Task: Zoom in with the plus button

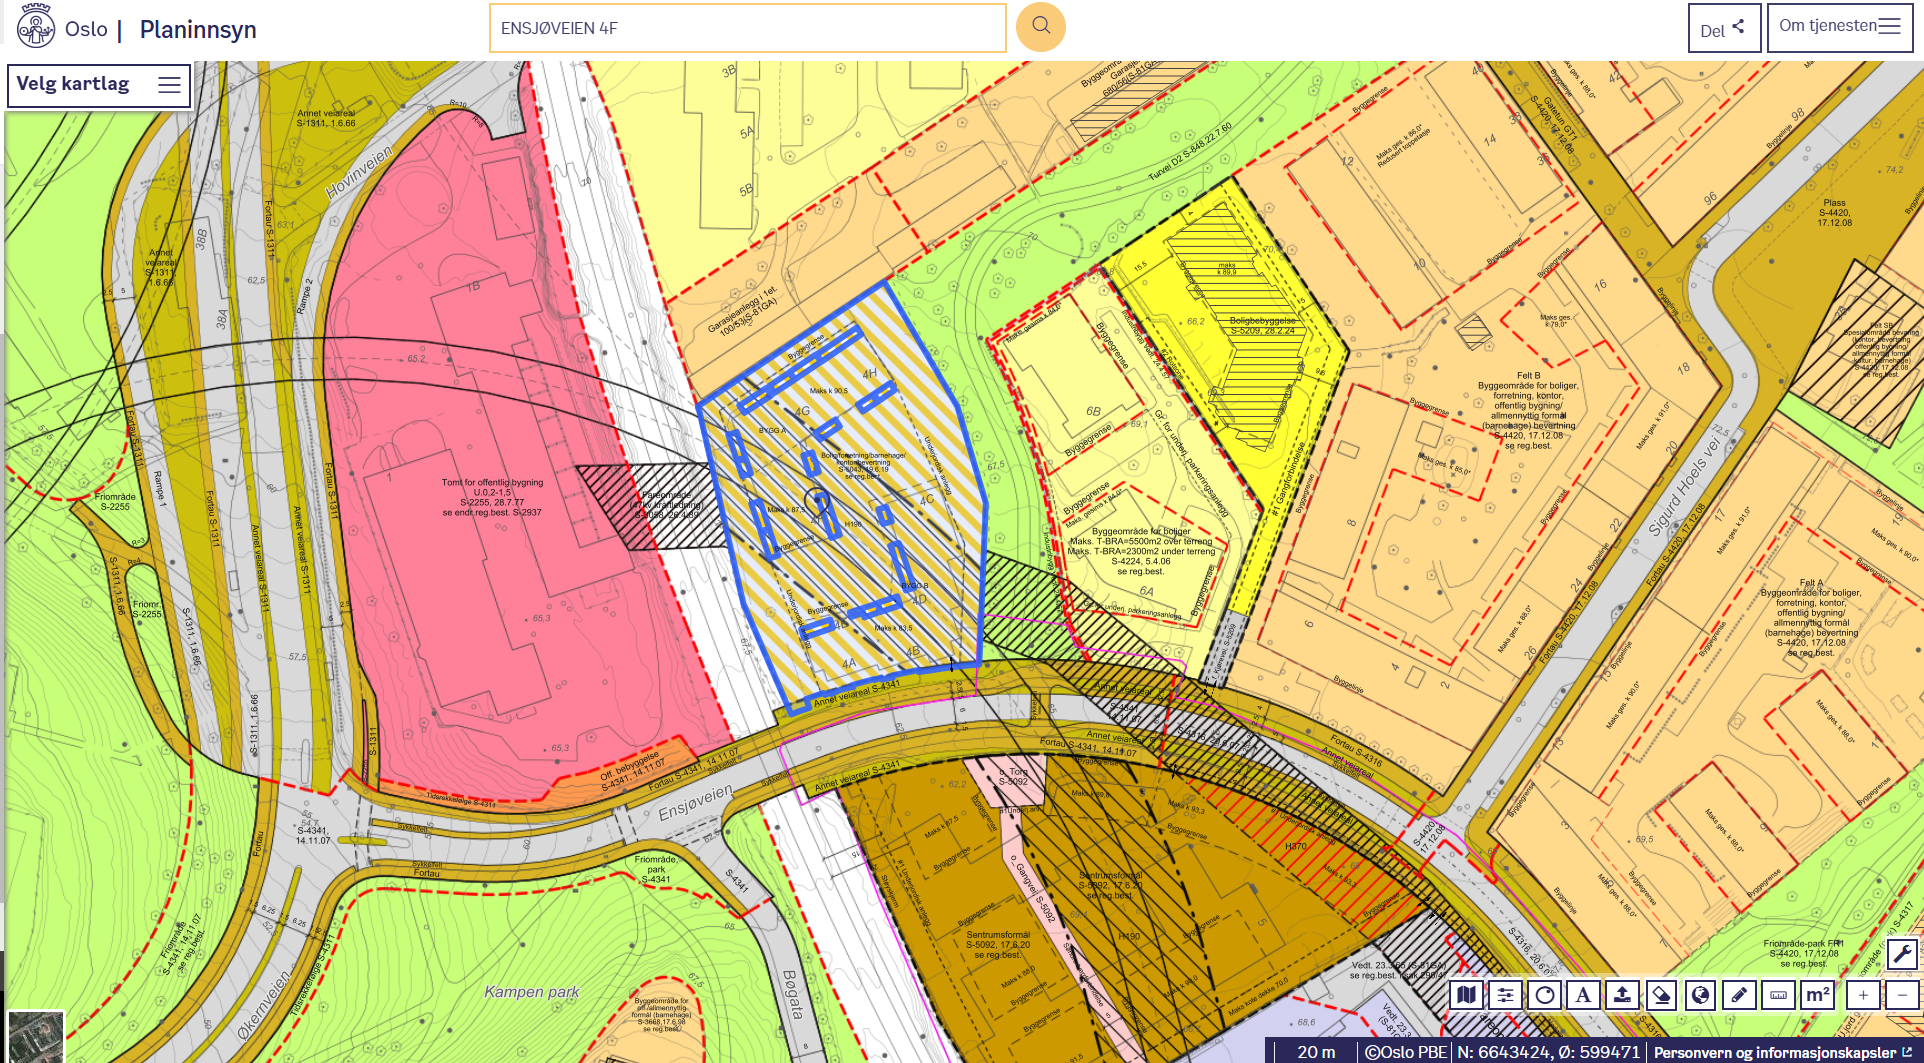Action: point(1863,995)
